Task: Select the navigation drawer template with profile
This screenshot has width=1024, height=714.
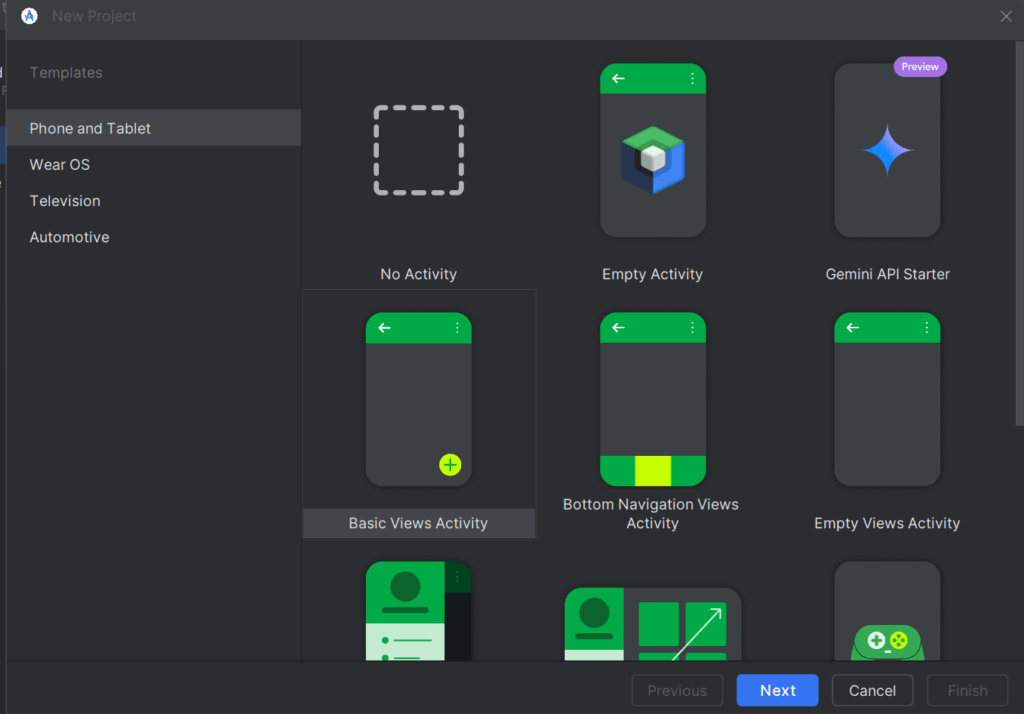Action: (418, 612)
